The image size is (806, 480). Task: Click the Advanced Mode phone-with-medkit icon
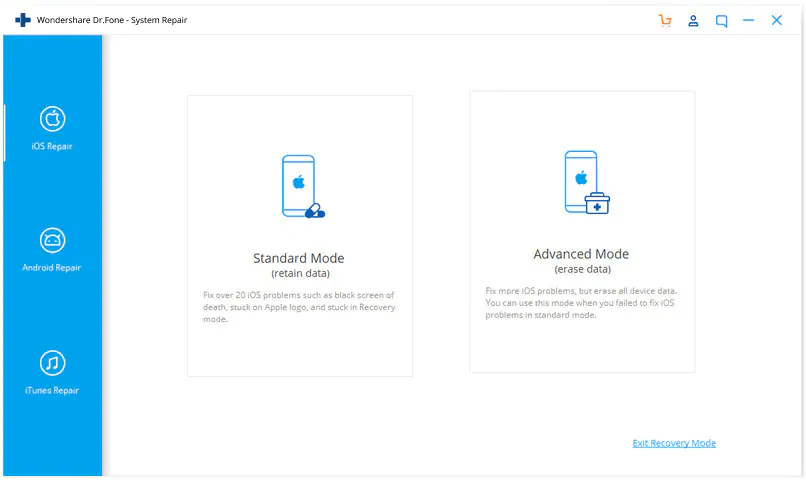pyautogui.click(x=584, y=182)
